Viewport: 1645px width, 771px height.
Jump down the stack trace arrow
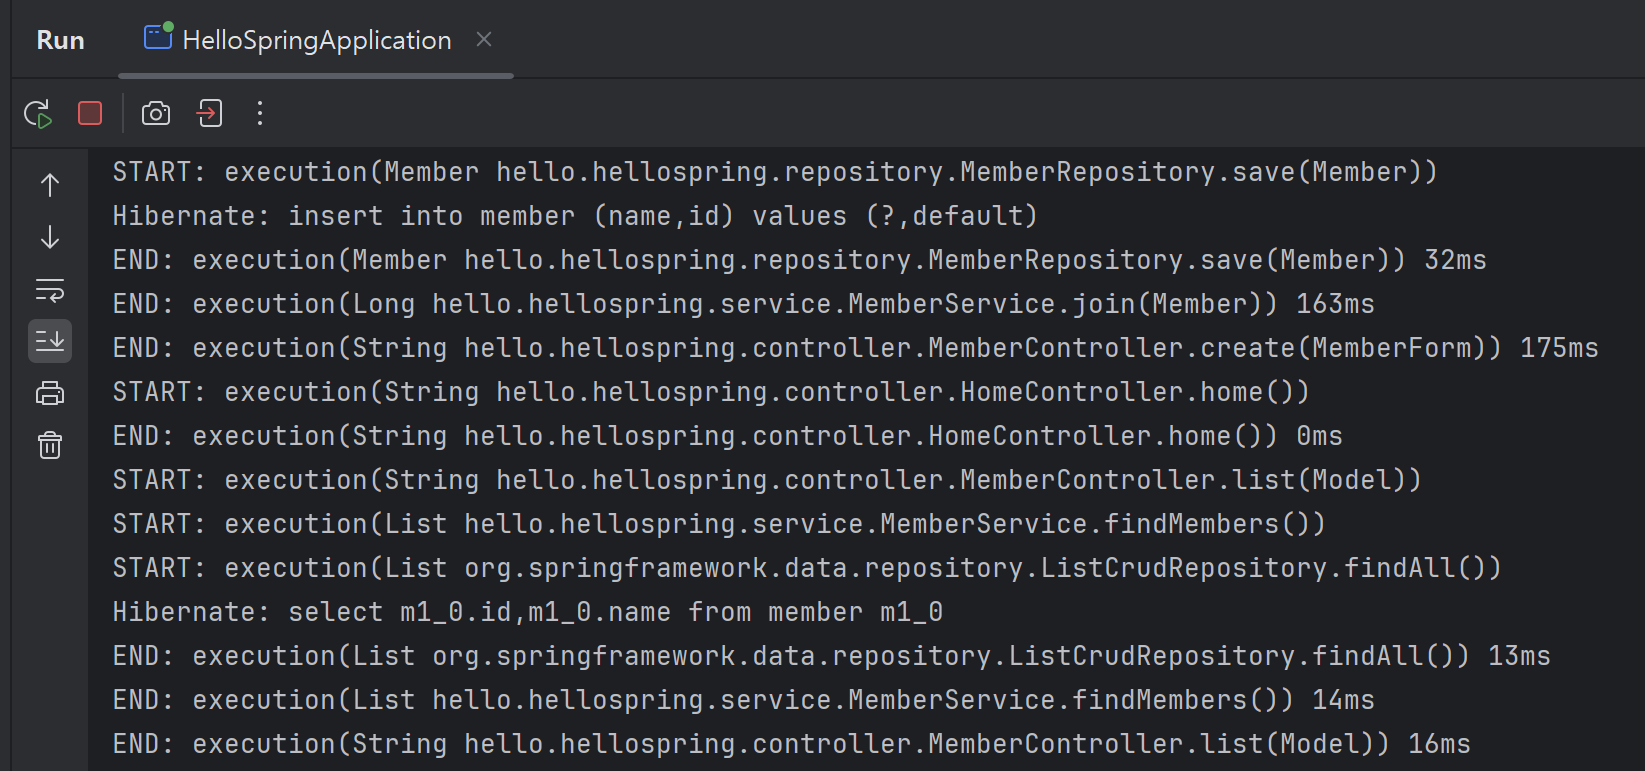50,237
